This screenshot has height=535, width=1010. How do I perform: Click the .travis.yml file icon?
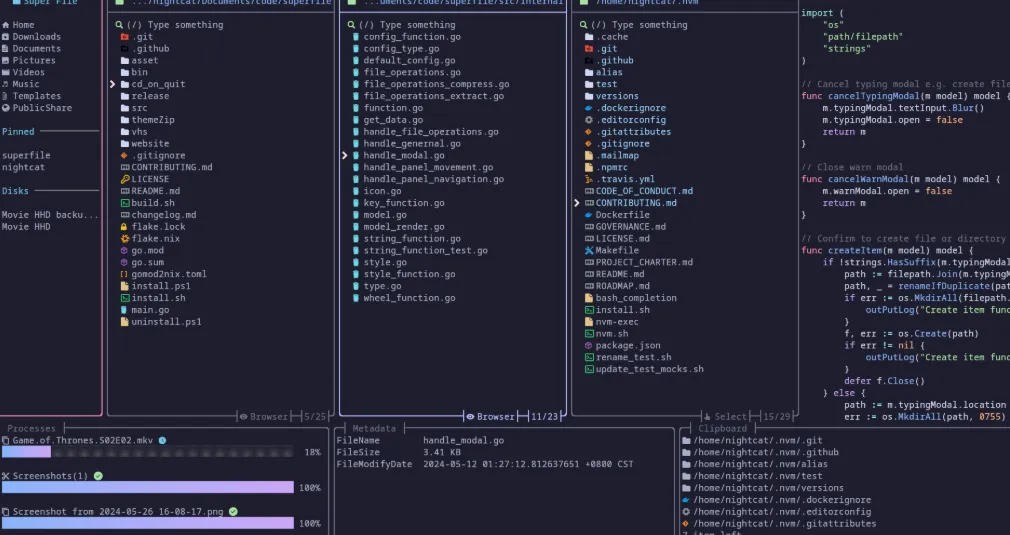click(x=589, y=180)
